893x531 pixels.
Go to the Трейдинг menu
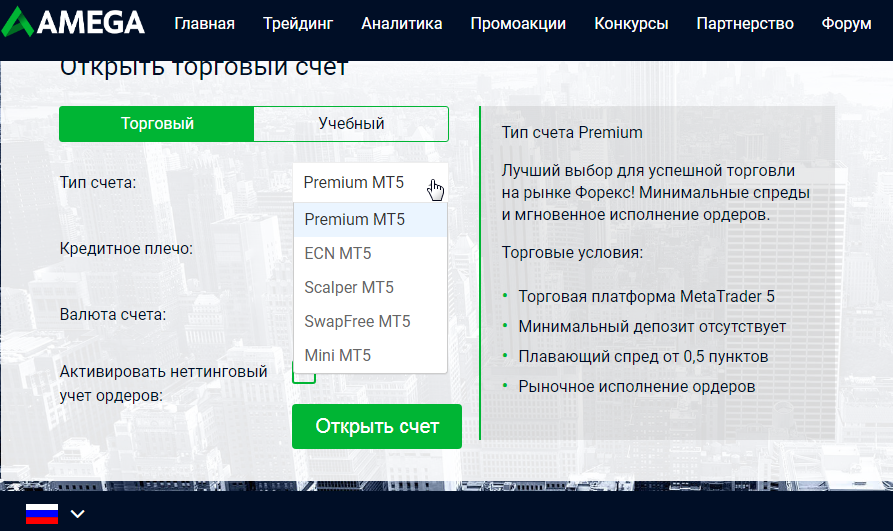pos(298,24)
